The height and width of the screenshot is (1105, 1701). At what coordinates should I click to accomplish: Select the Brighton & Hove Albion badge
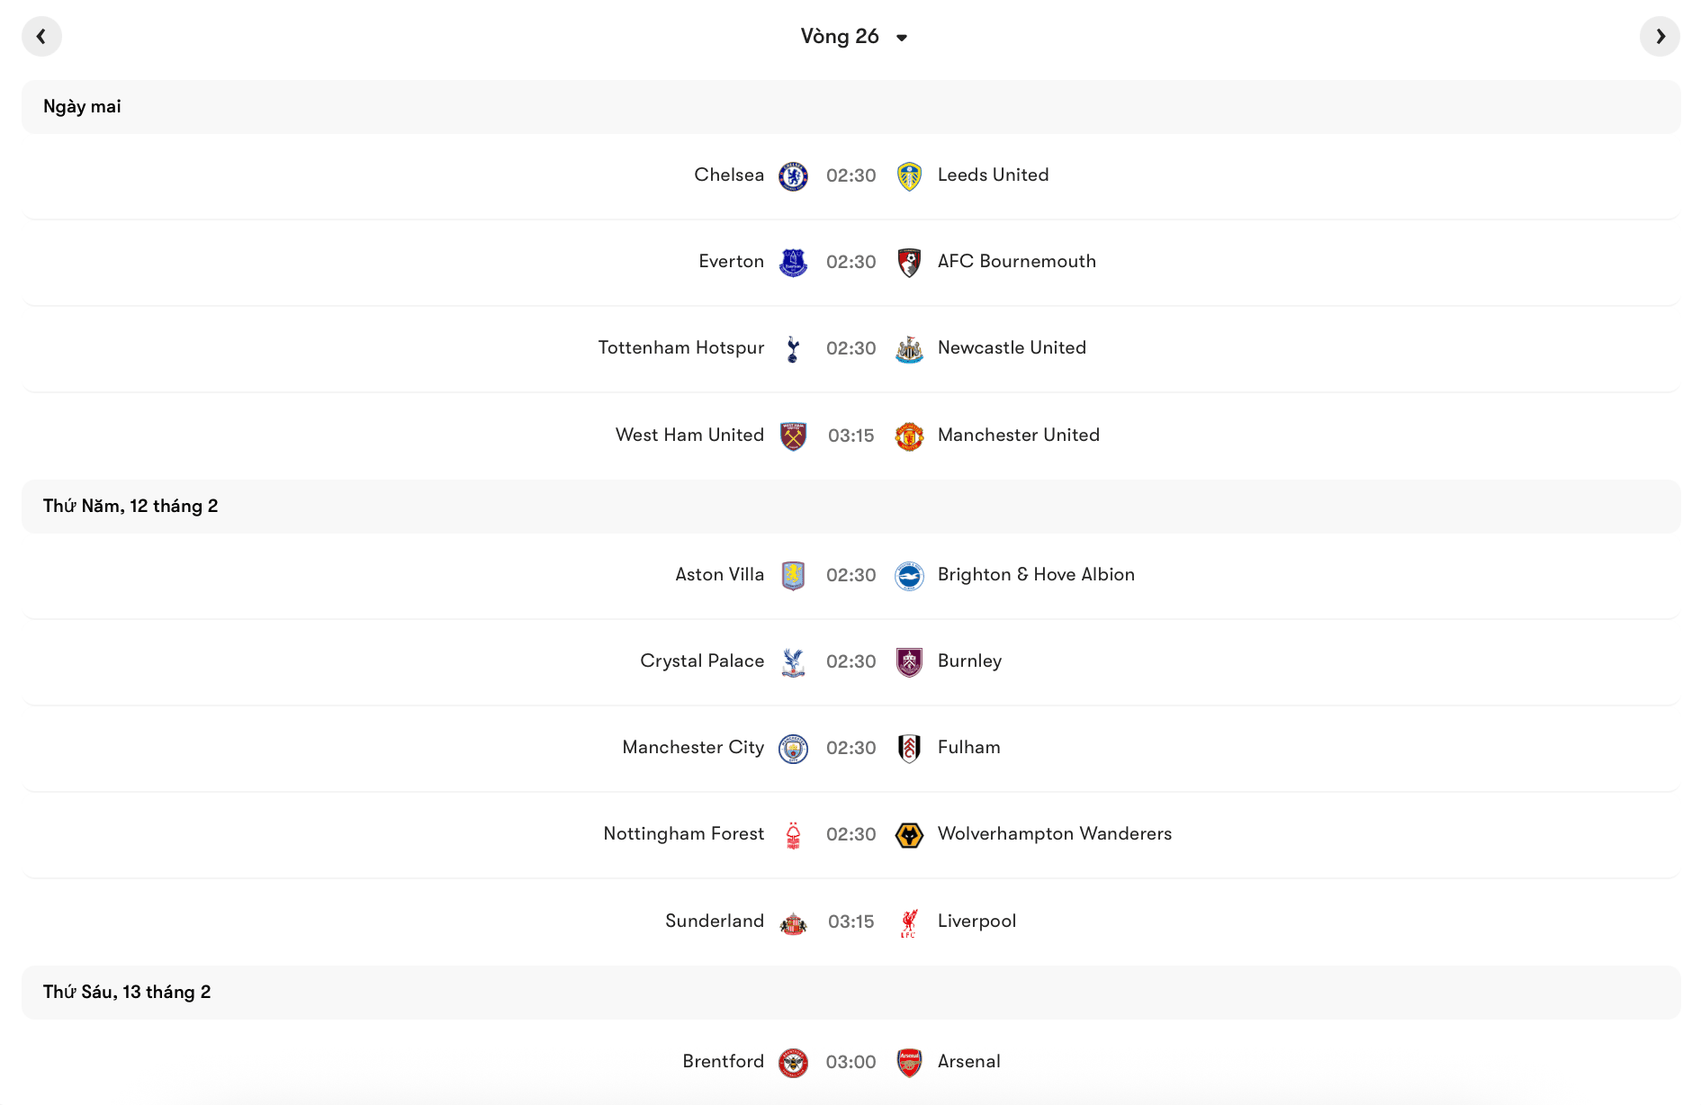pyautogui.click(x=910, y=575)
